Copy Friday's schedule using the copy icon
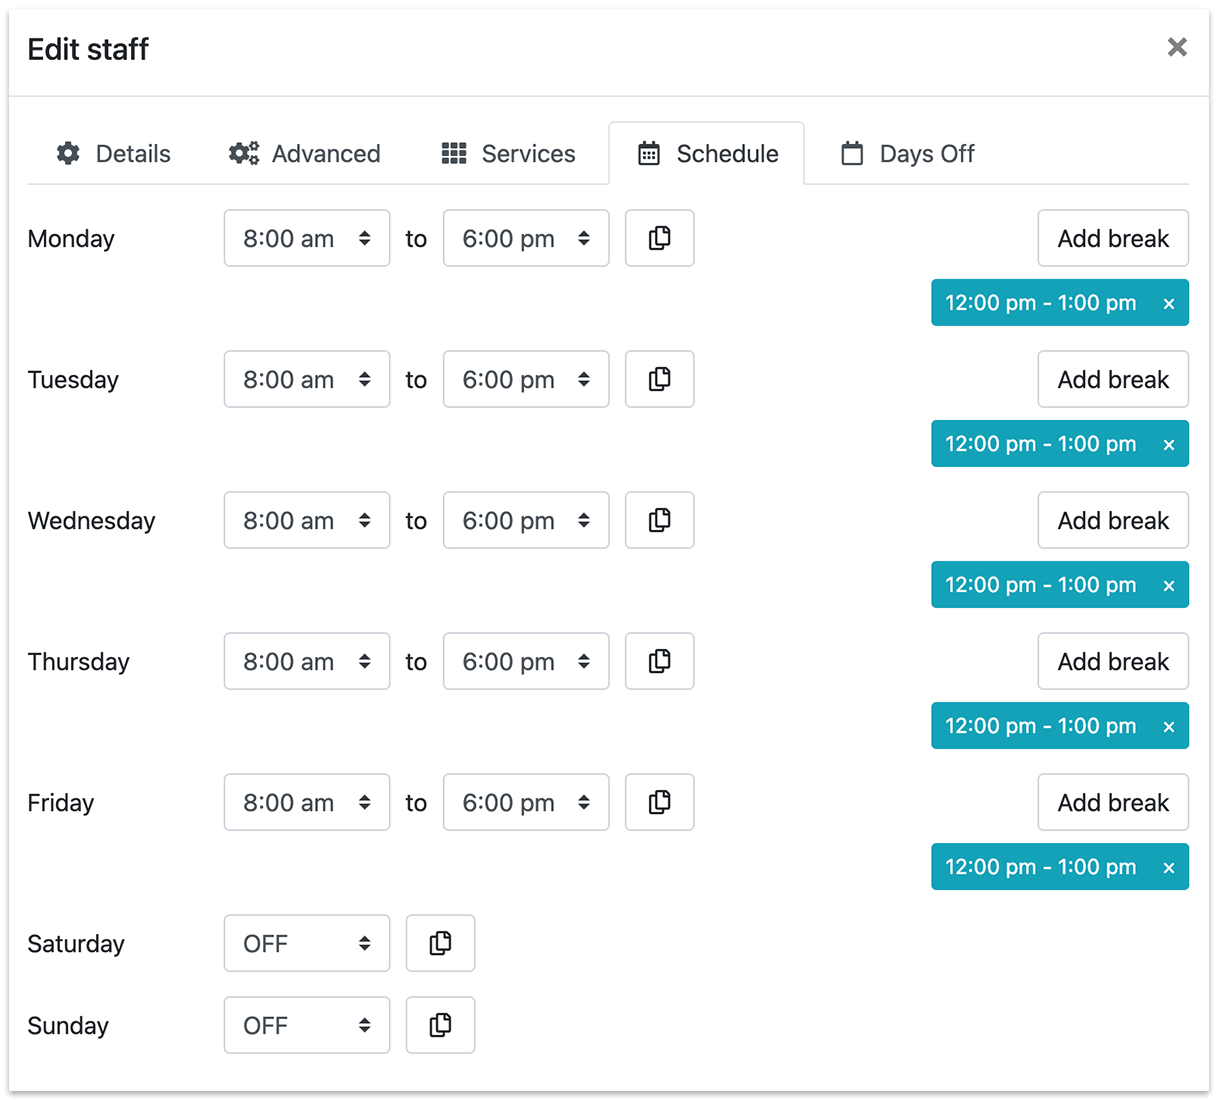 point(660,802)
